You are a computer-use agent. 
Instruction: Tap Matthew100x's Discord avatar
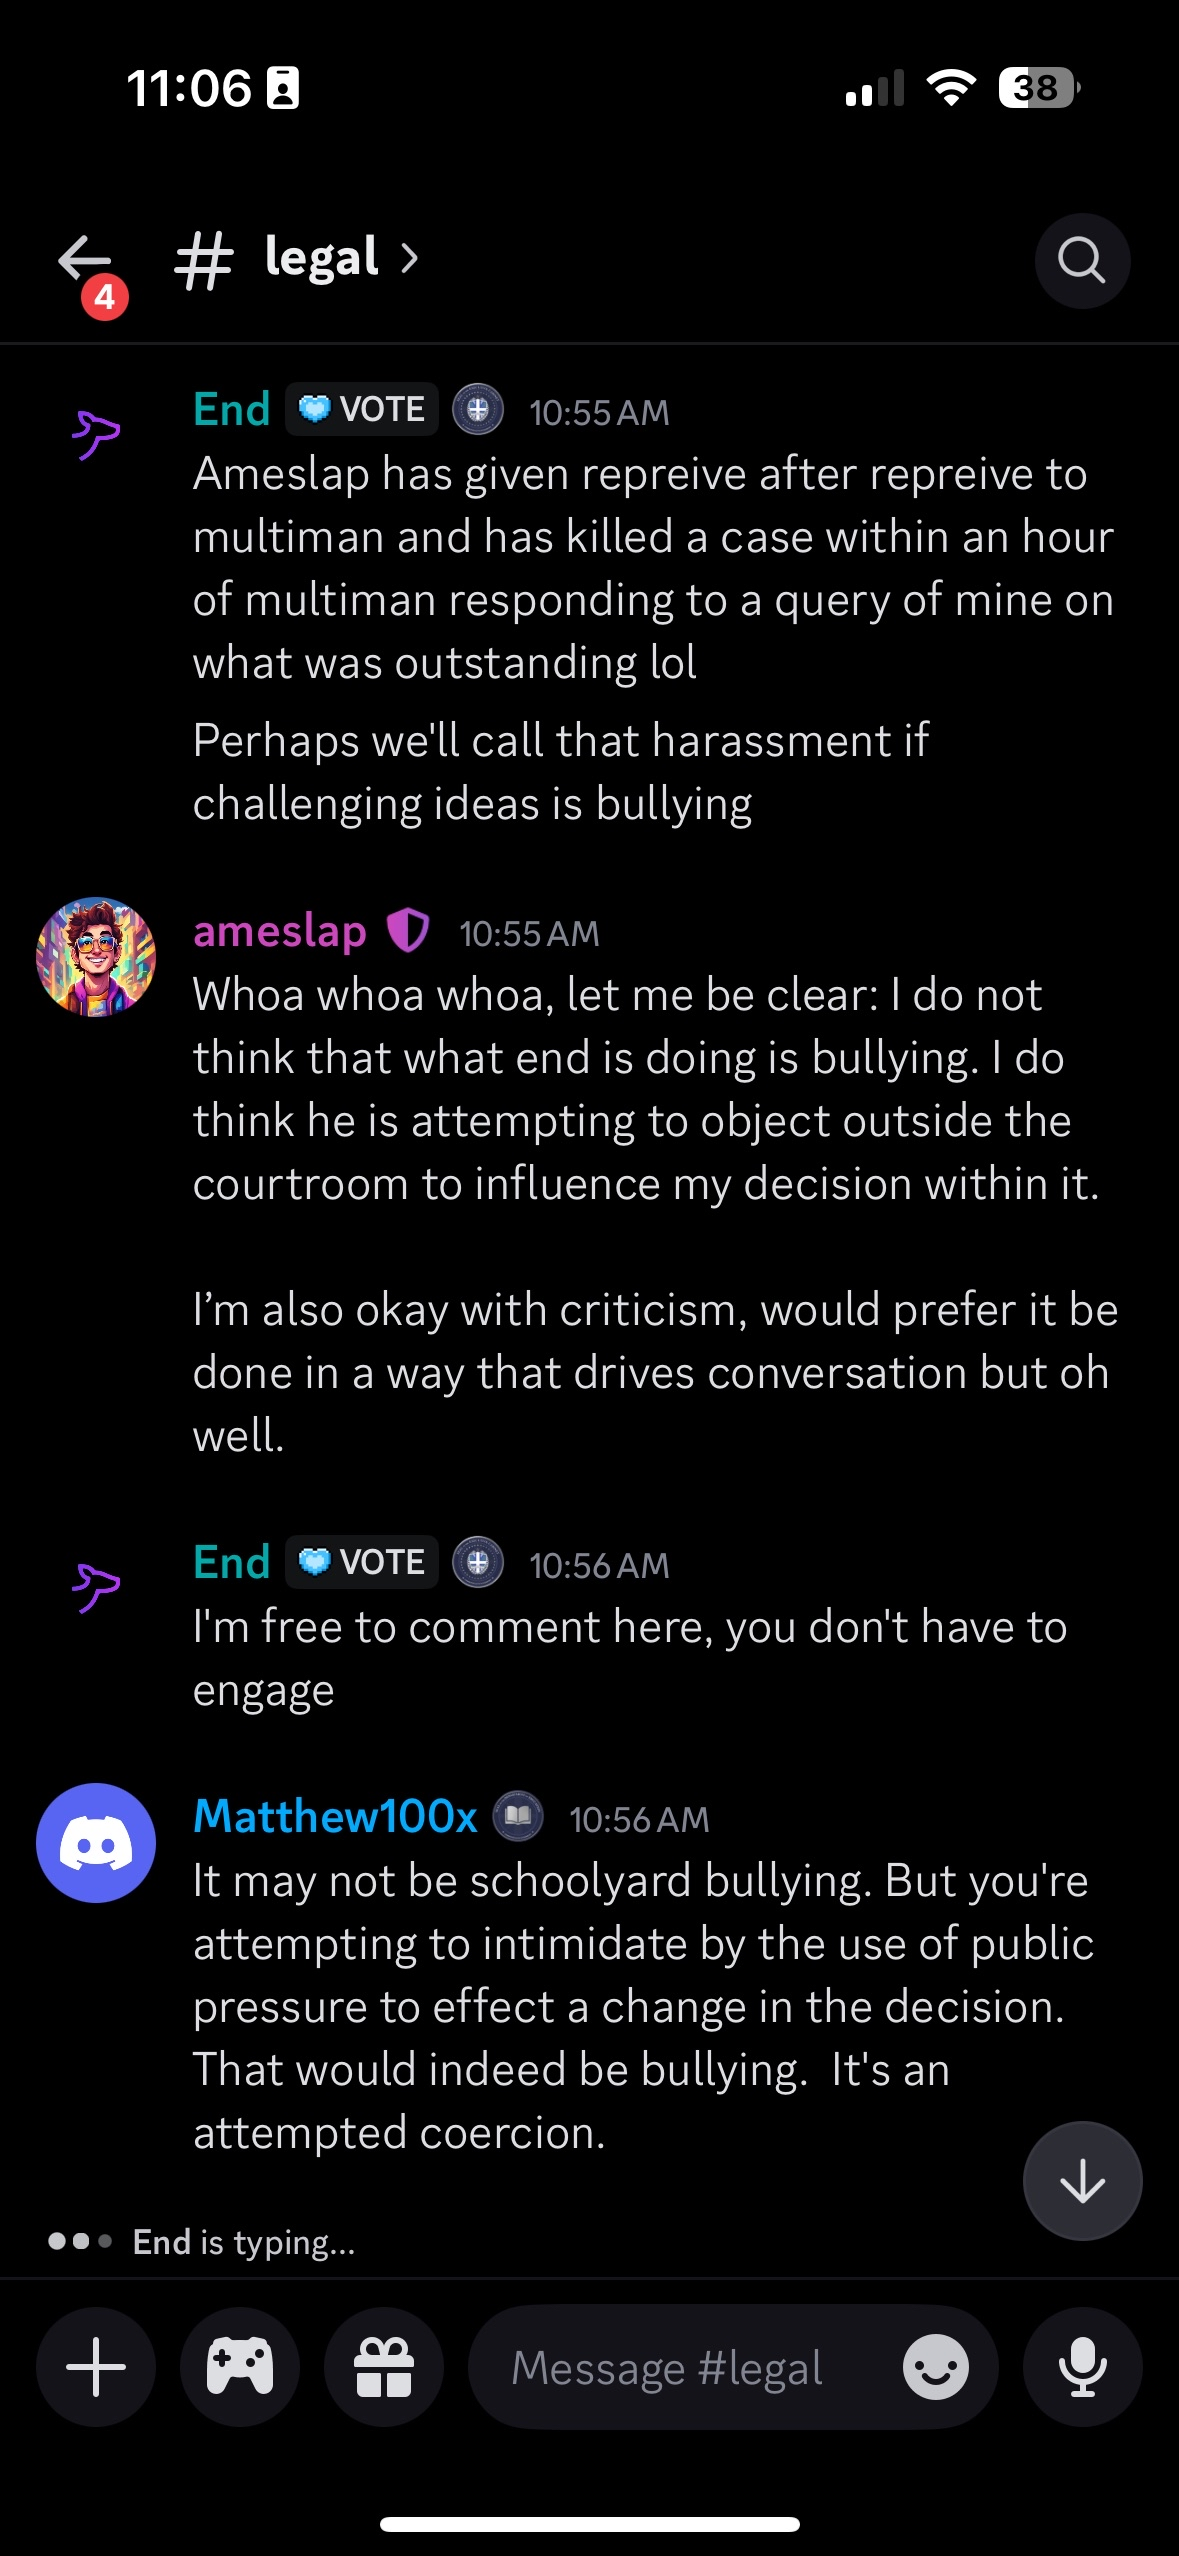point(96,1843)
